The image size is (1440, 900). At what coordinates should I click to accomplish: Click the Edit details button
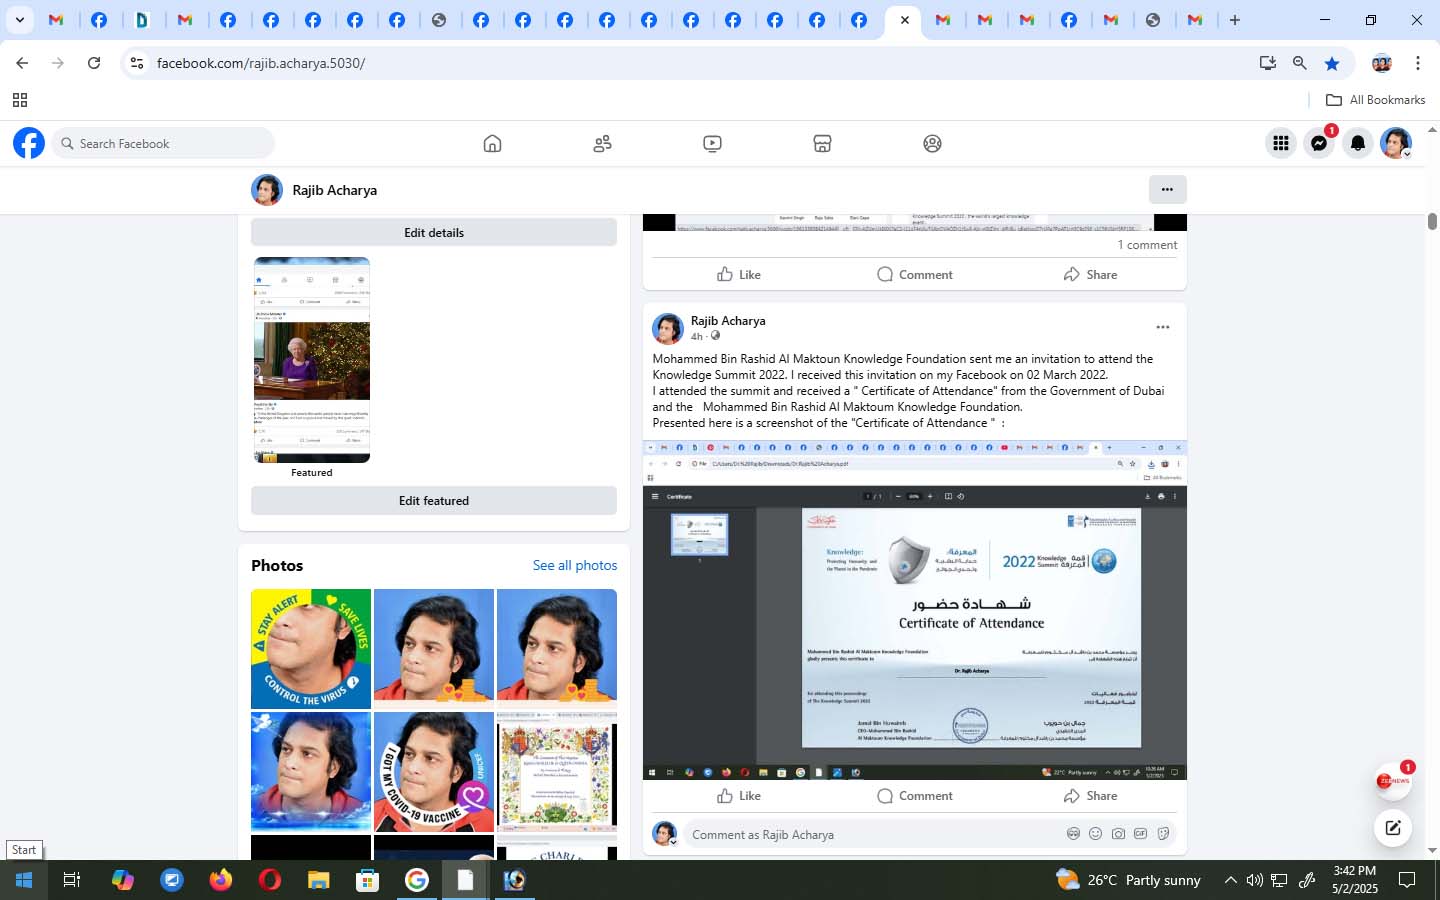[x=434, y=232]
